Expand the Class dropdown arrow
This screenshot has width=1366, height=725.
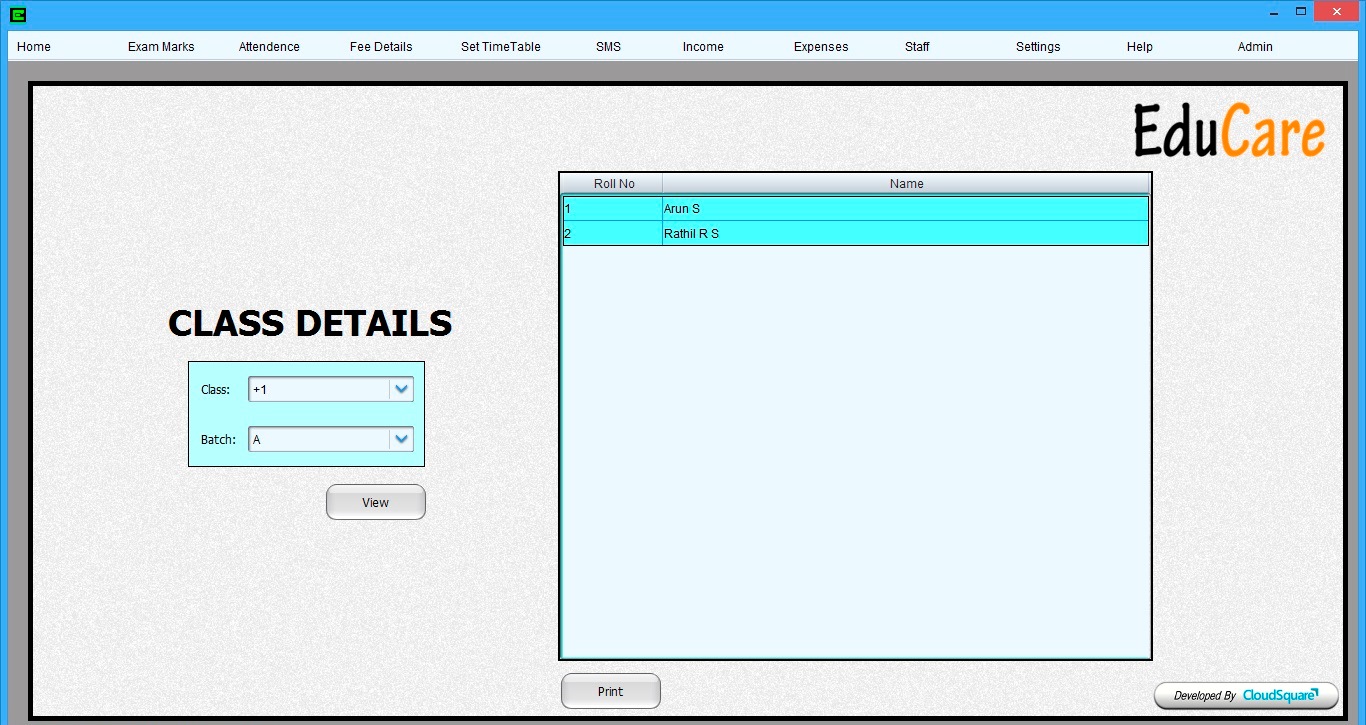click(x=401, y=390)
